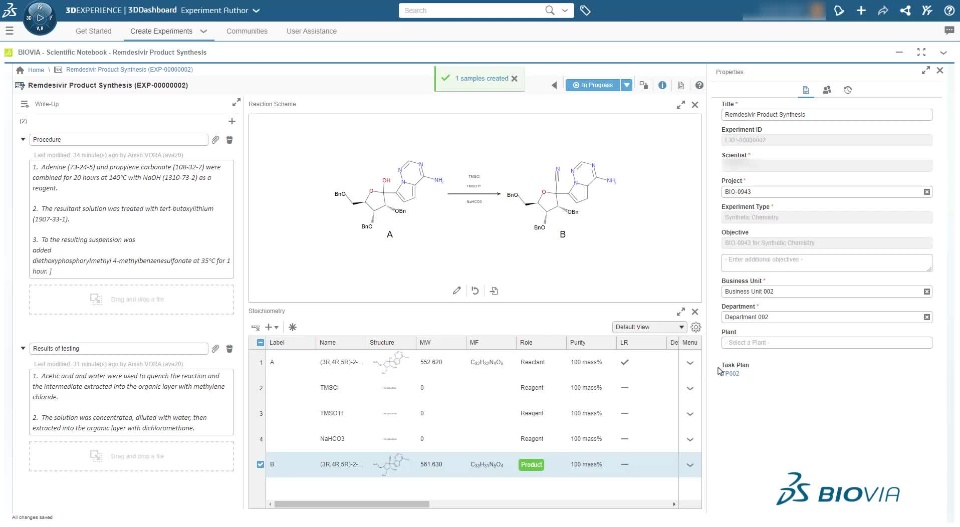This screenshot has width=960, height=527.
Task: Collapse the Procedure section
Action: (23, 140)
